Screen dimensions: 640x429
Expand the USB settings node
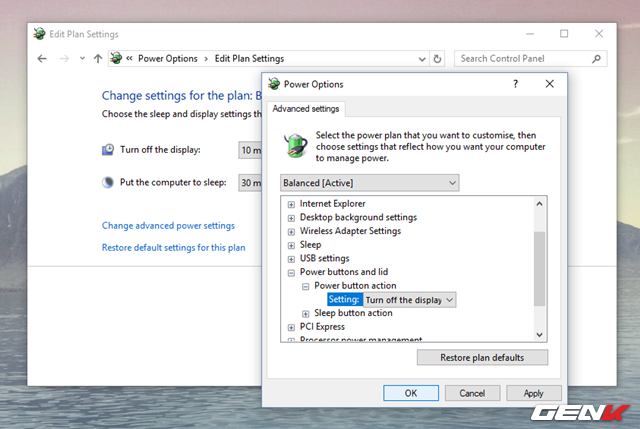pyautogui.click(x=291, y=259)
